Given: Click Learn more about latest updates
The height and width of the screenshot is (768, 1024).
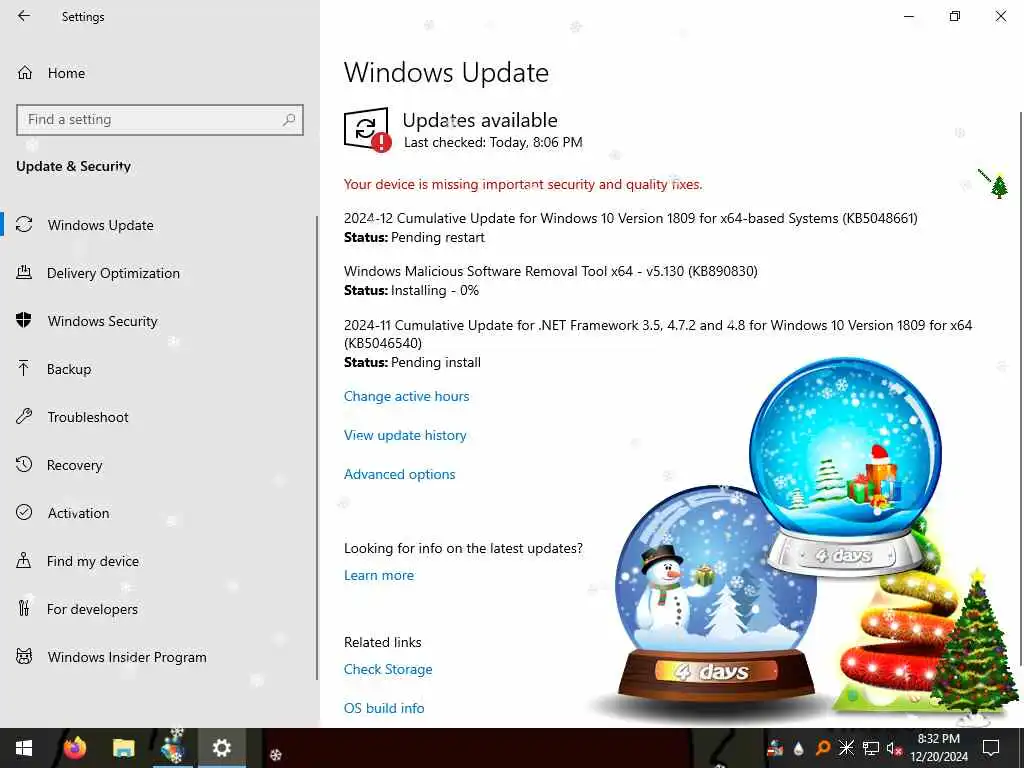Looking at the screenshot, I should [x=379, y=575].
